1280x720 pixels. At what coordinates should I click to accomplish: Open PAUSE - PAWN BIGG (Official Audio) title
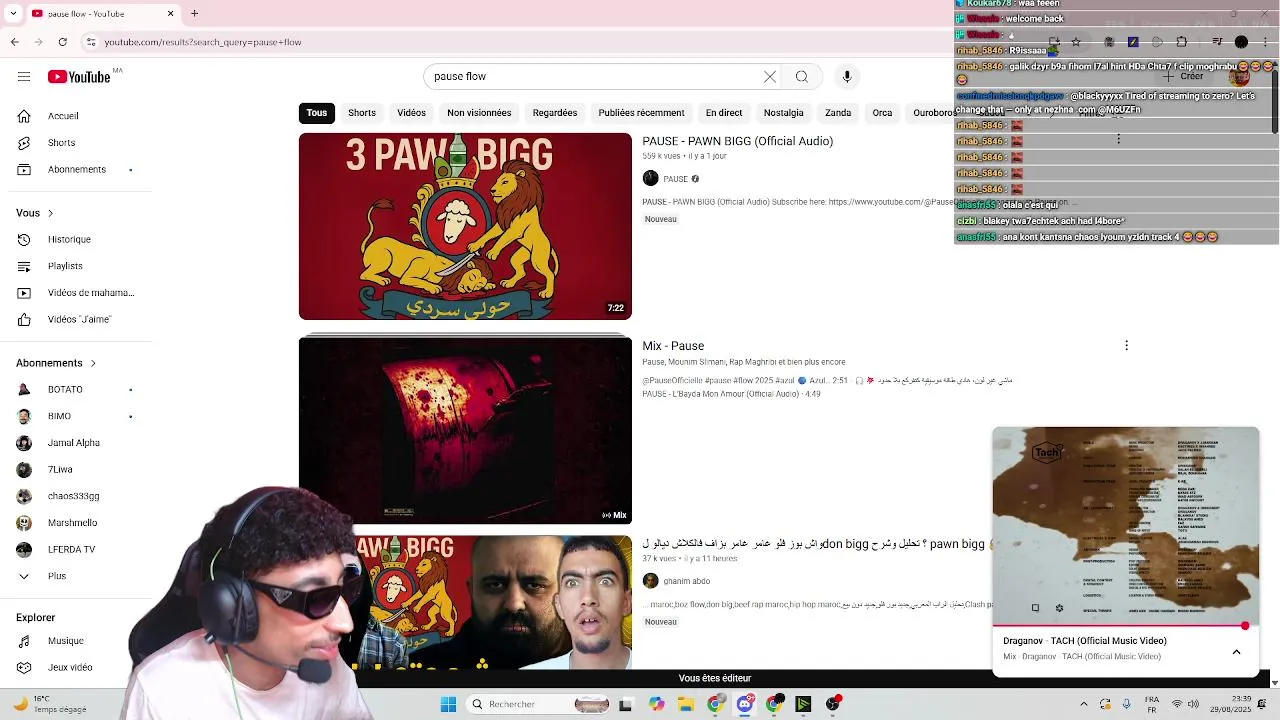coord(737,141)
